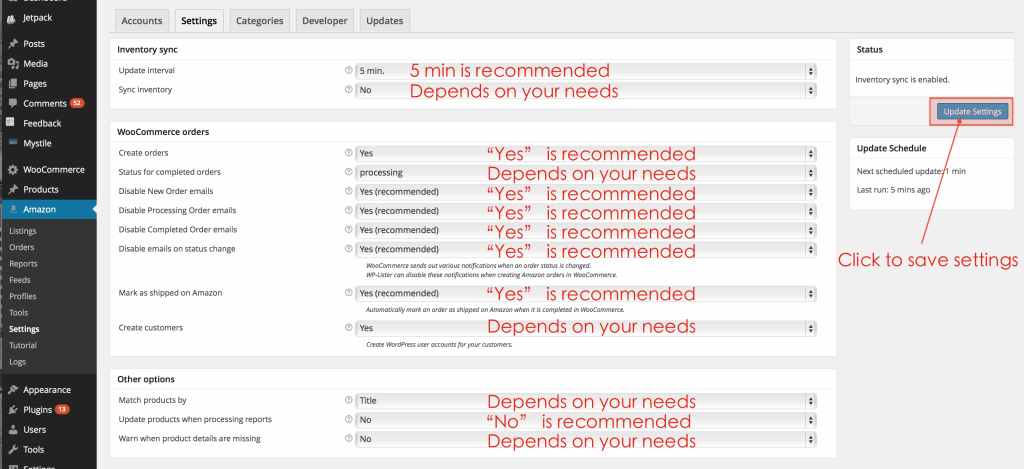Viewport: 1024px width, 469px height.
Task: Open the Developer tab
Action: (325, 21)
